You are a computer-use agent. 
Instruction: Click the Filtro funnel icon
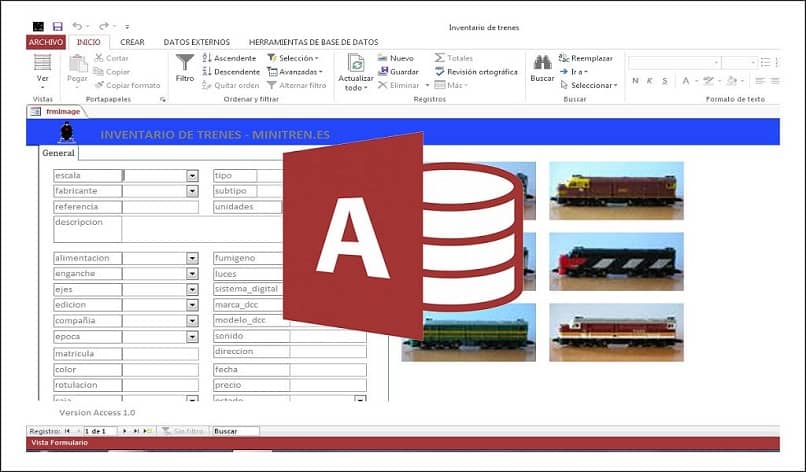tap(185, 66)
